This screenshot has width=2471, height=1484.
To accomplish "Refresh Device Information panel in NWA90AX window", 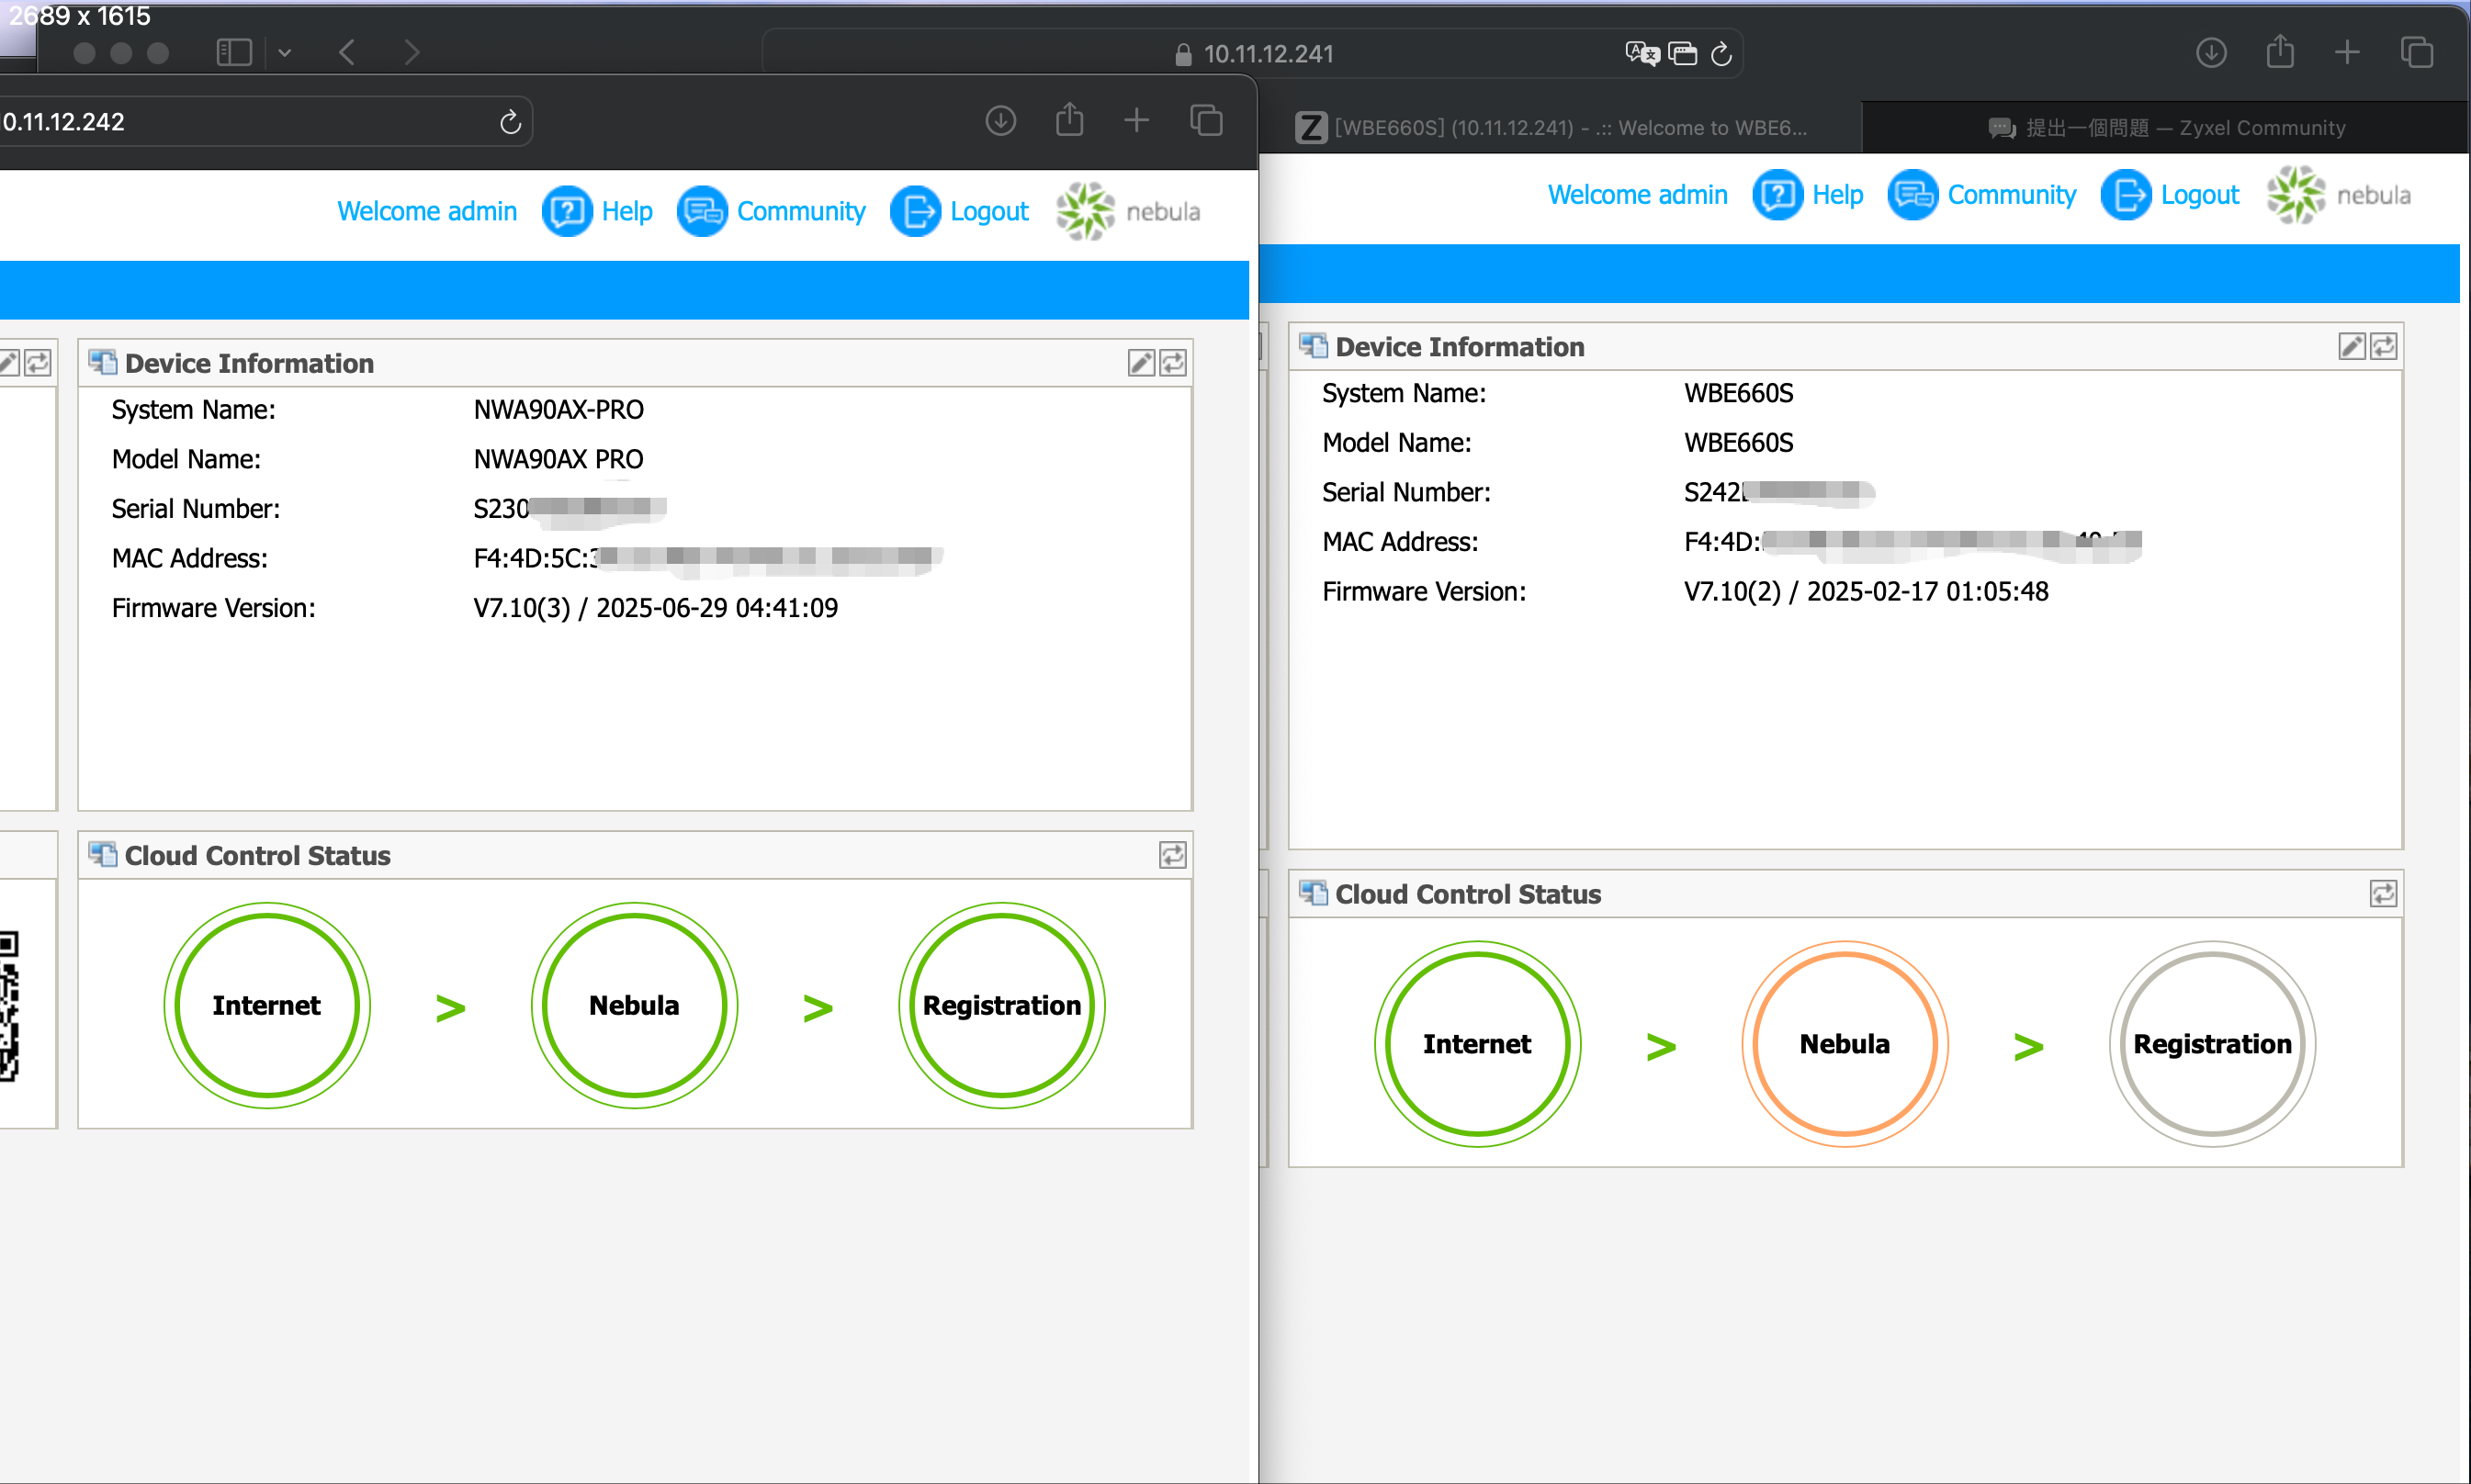I will 1173,363.
